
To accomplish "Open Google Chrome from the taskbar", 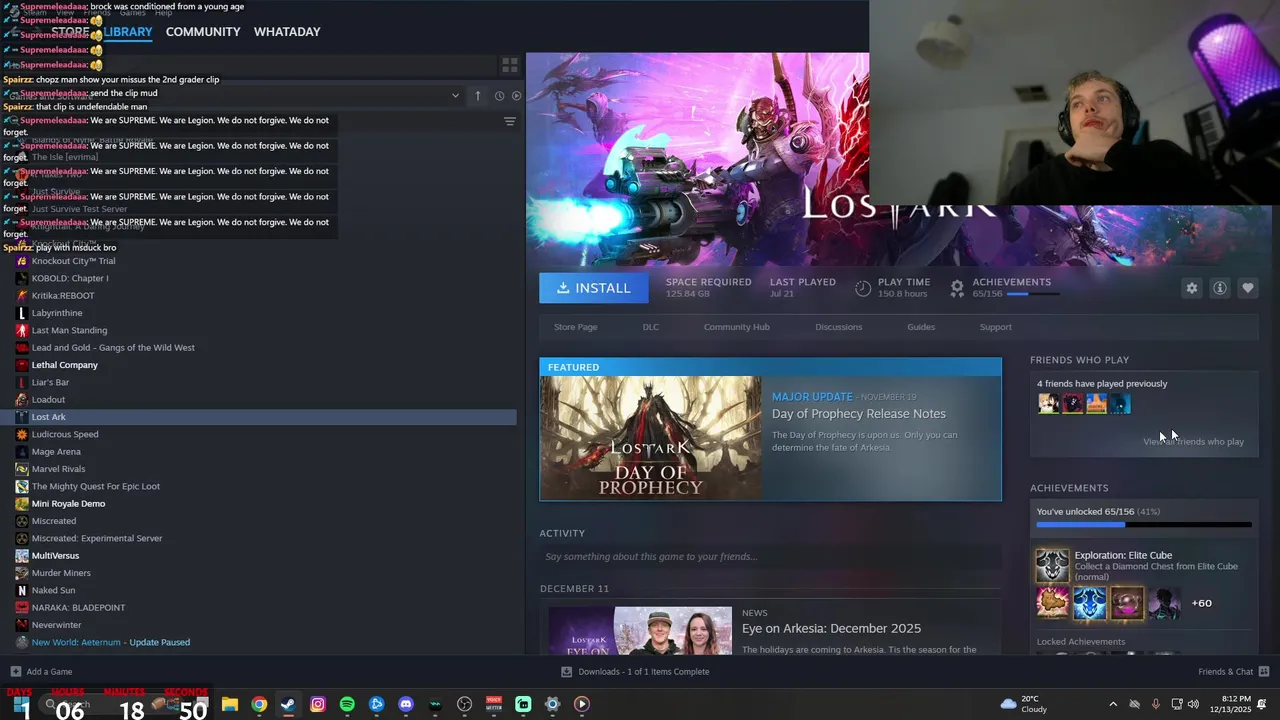I will [x=259, y=704].
